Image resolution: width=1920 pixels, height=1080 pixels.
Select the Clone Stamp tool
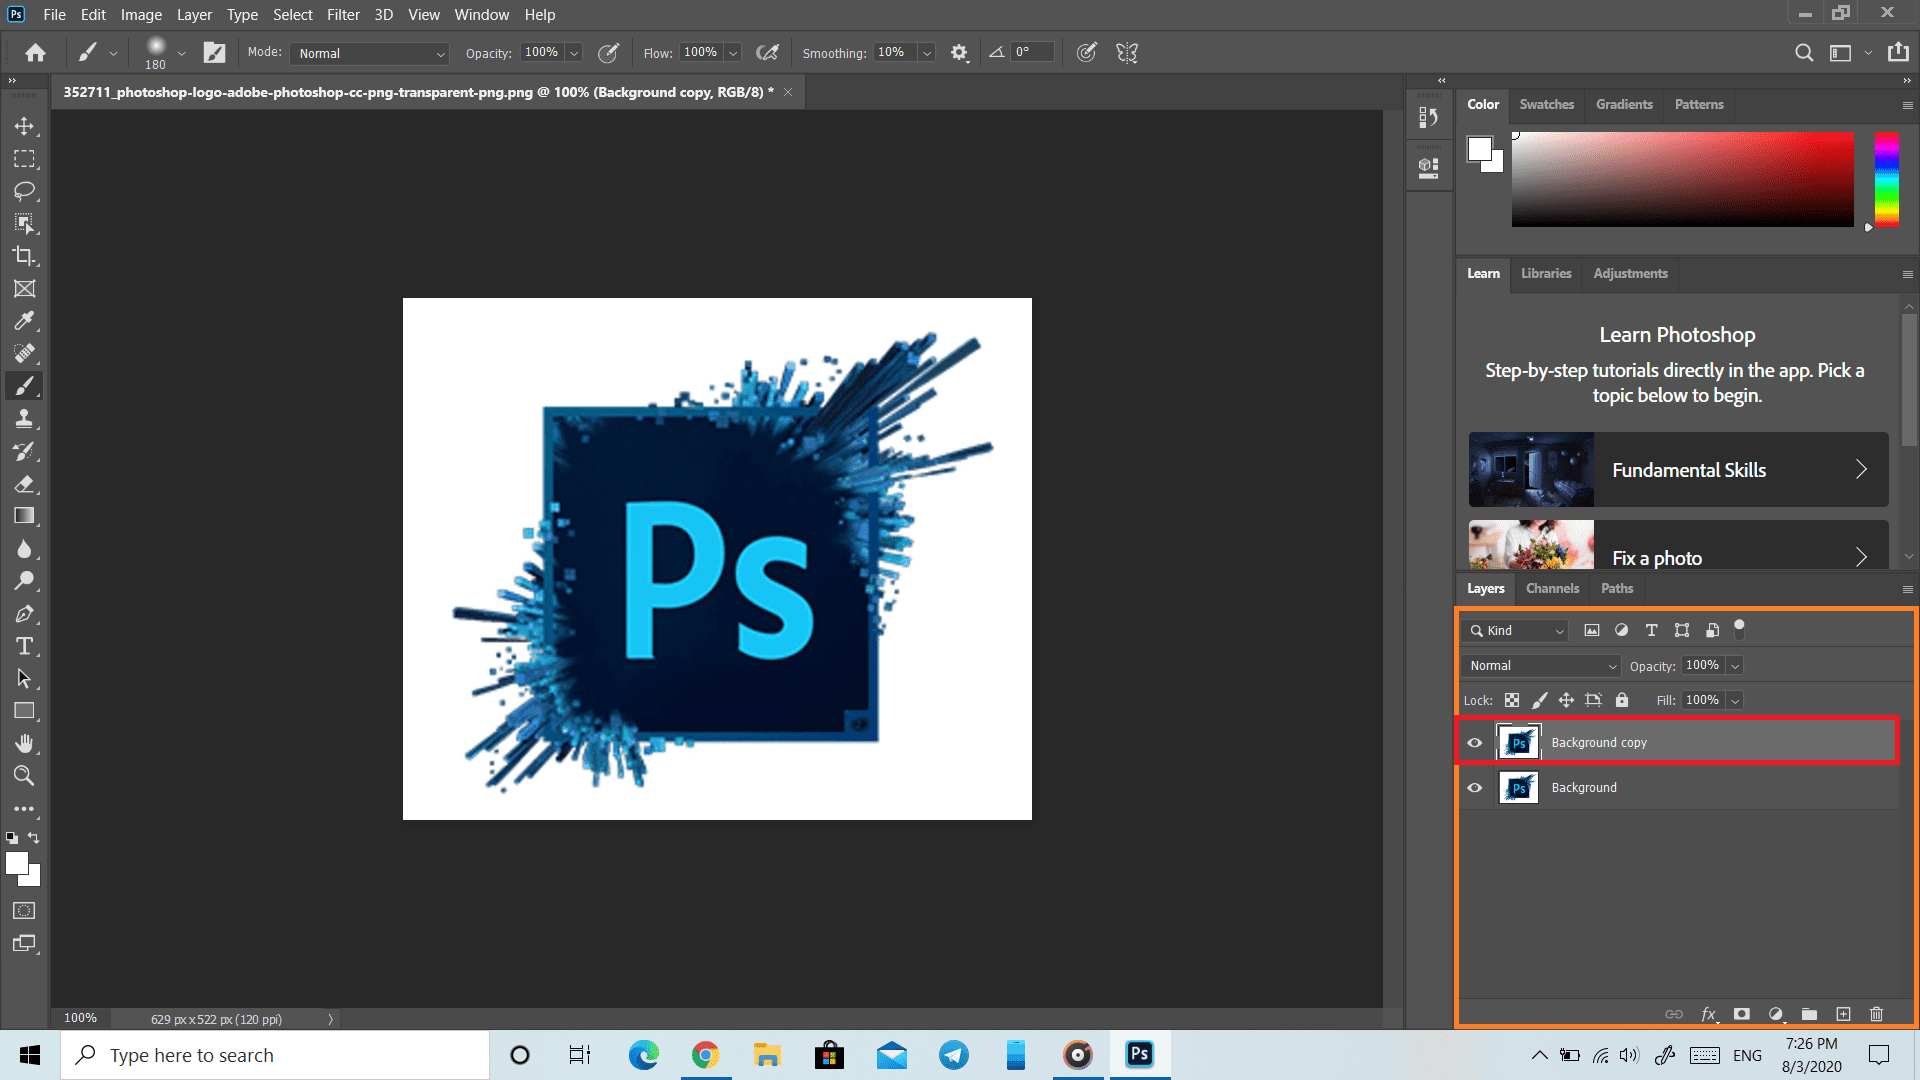[24, 418]
